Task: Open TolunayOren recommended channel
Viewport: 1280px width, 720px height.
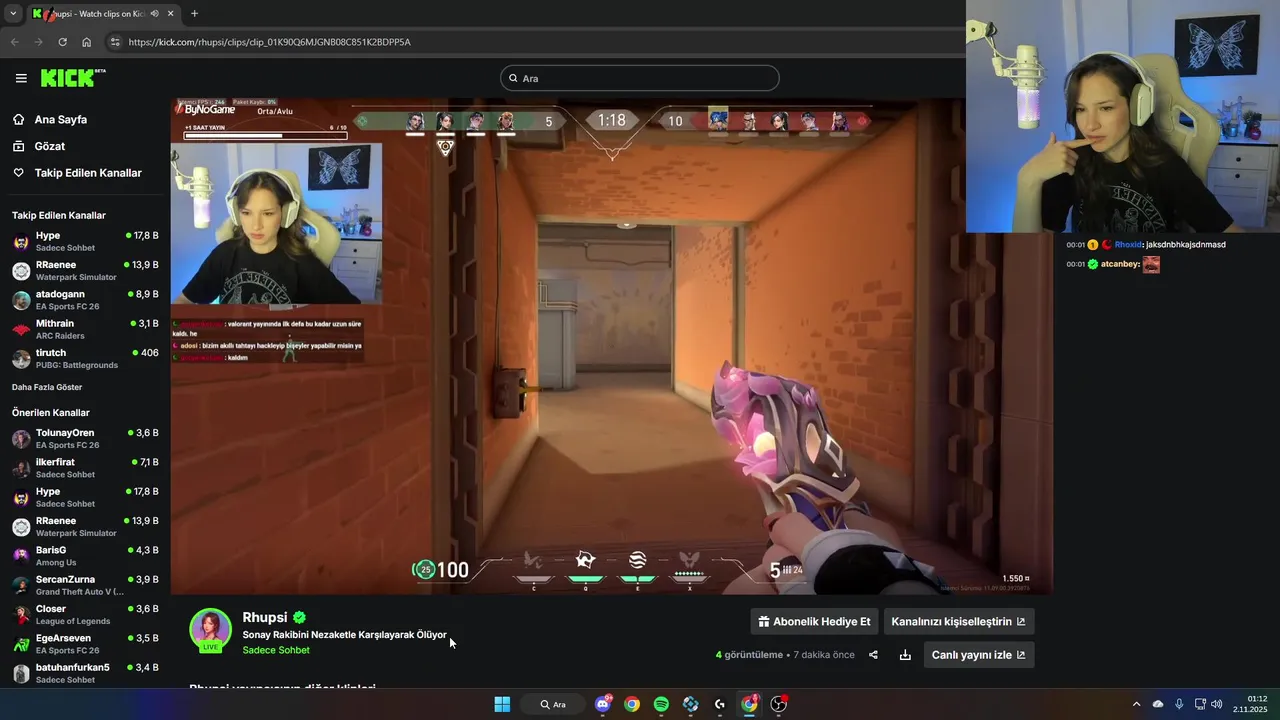Action: coord(85,439)
